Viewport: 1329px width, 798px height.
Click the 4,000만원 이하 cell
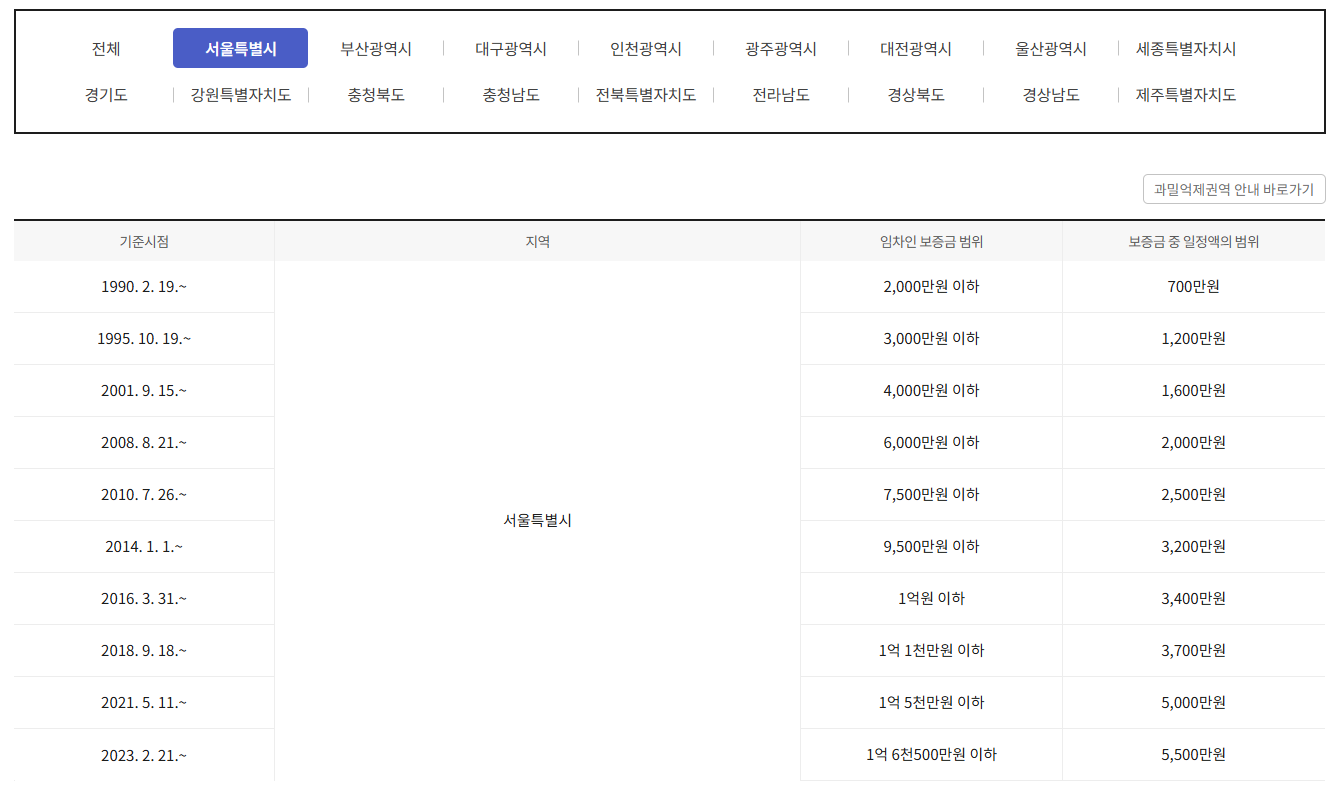[x=931, y=391]
